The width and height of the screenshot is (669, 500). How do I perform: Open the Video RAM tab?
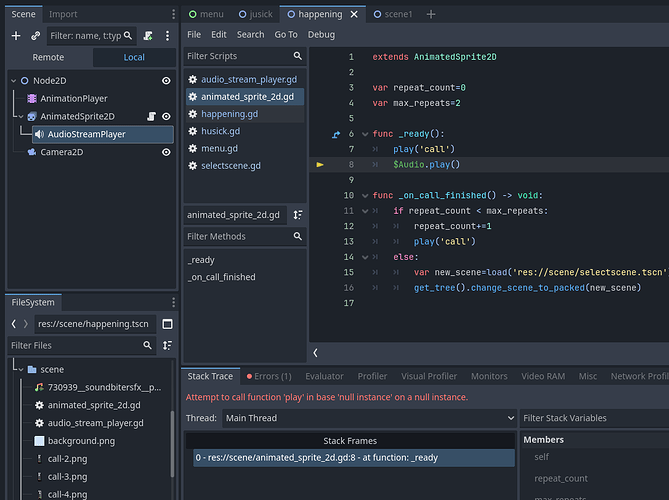click(x=543, y=376)
